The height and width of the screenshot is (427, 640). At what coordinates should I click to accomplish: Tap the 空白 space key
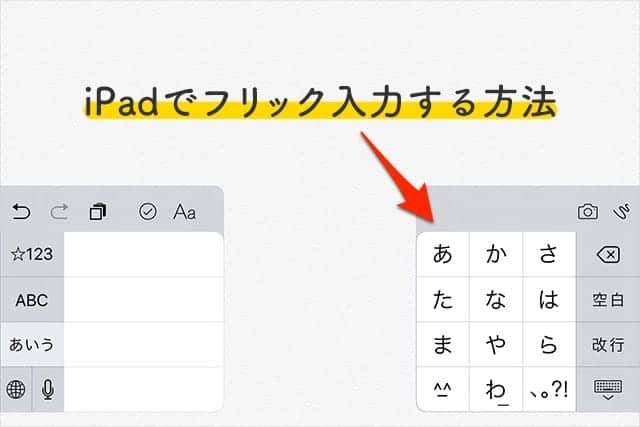[608, 300]
